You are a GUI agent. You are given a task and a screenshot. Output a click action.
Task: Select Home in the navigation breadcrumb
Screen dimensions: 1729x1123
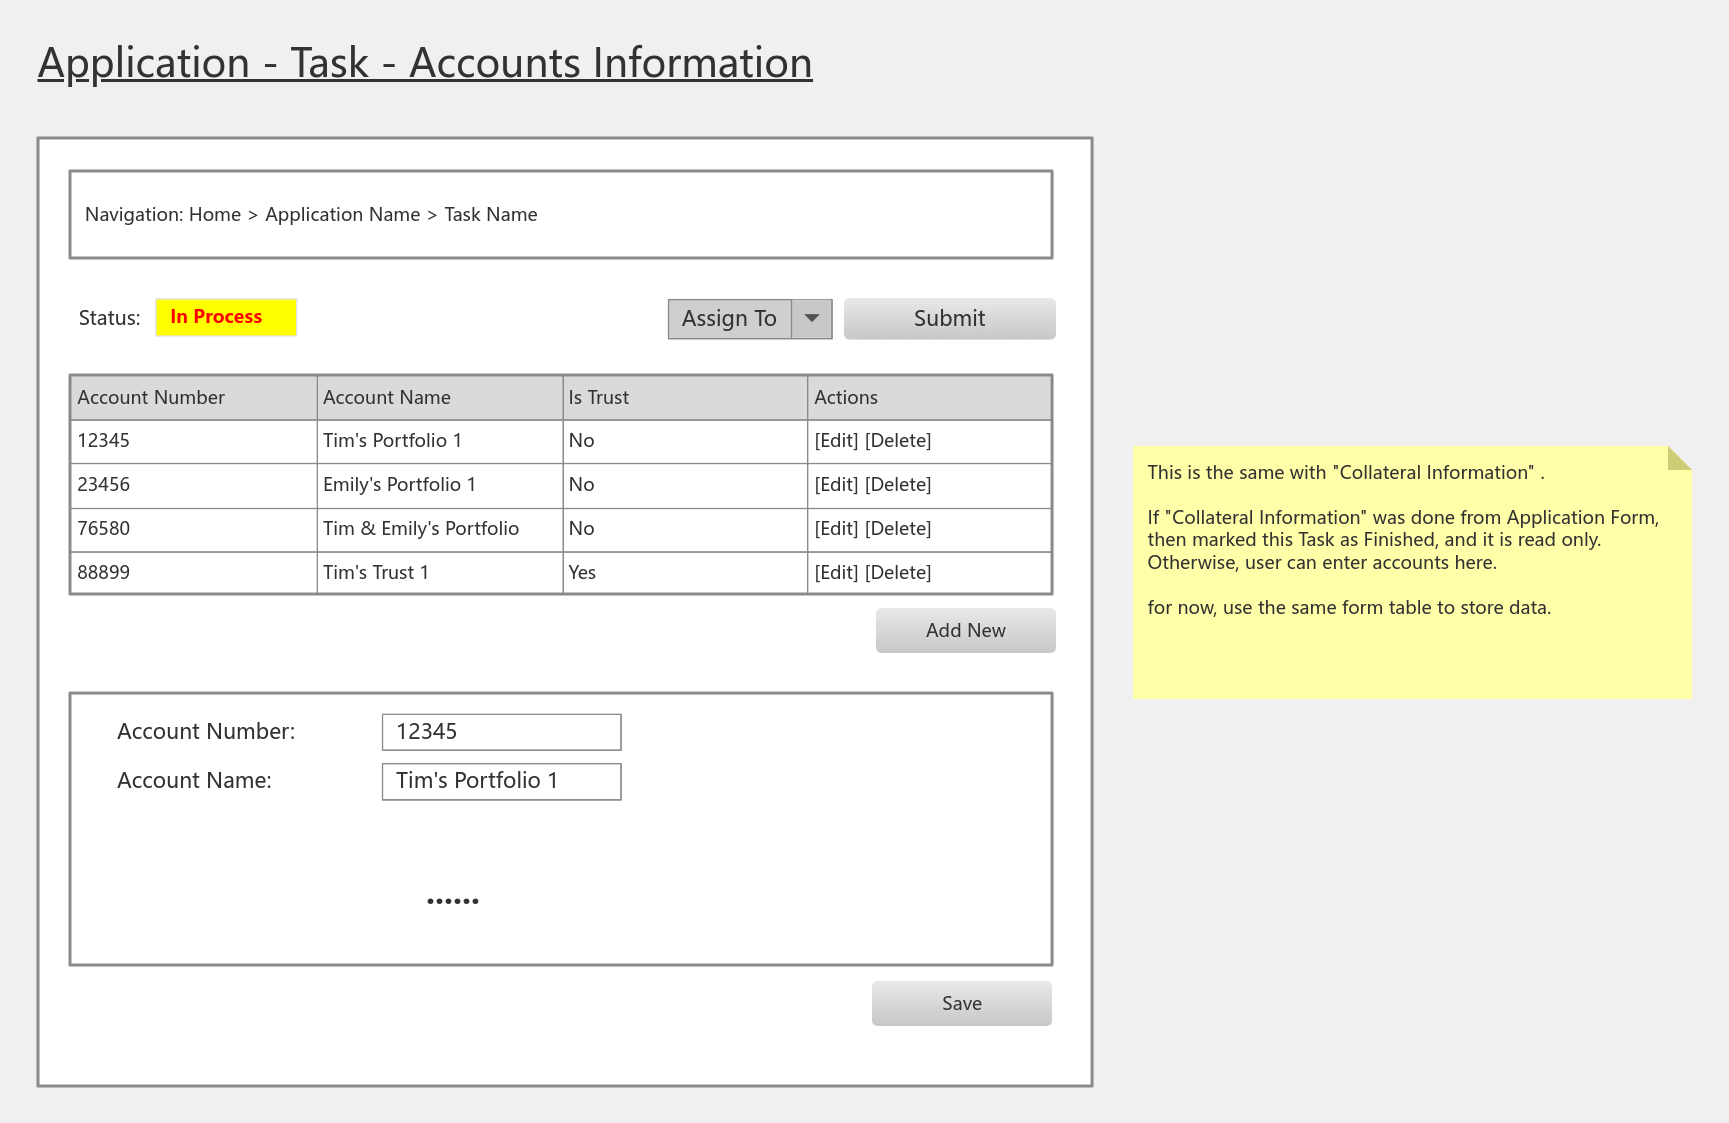point(214,214)
